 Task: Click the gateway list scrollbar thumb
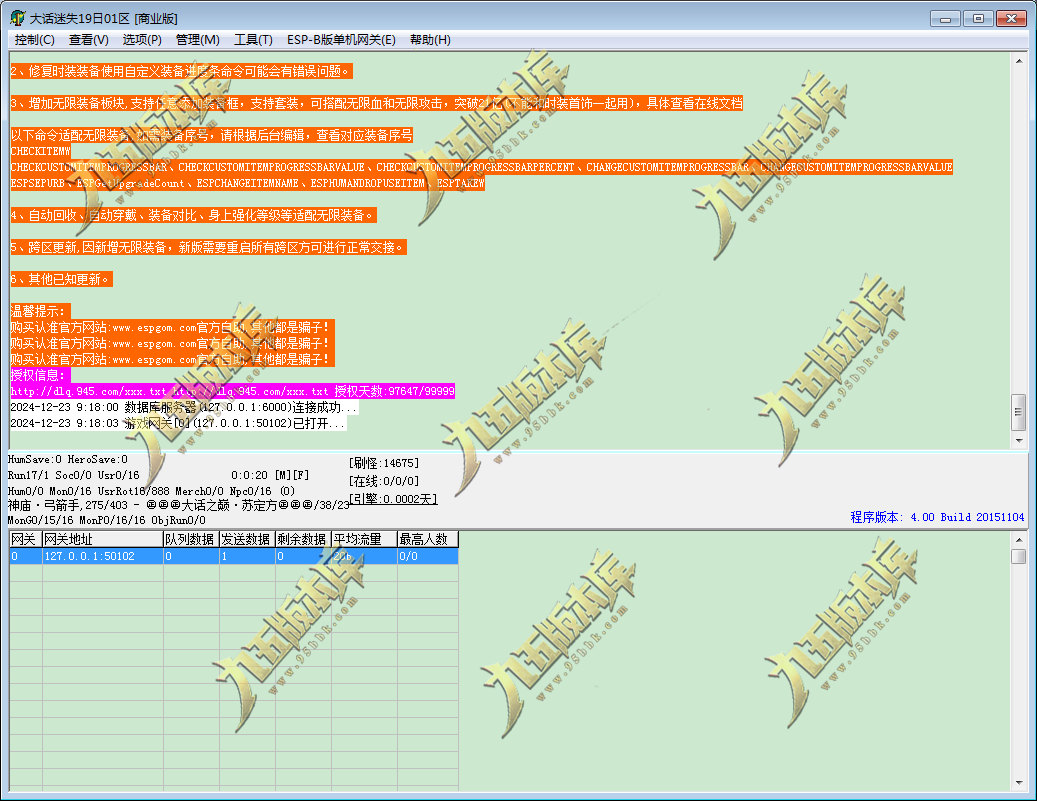coord(1019,556)
